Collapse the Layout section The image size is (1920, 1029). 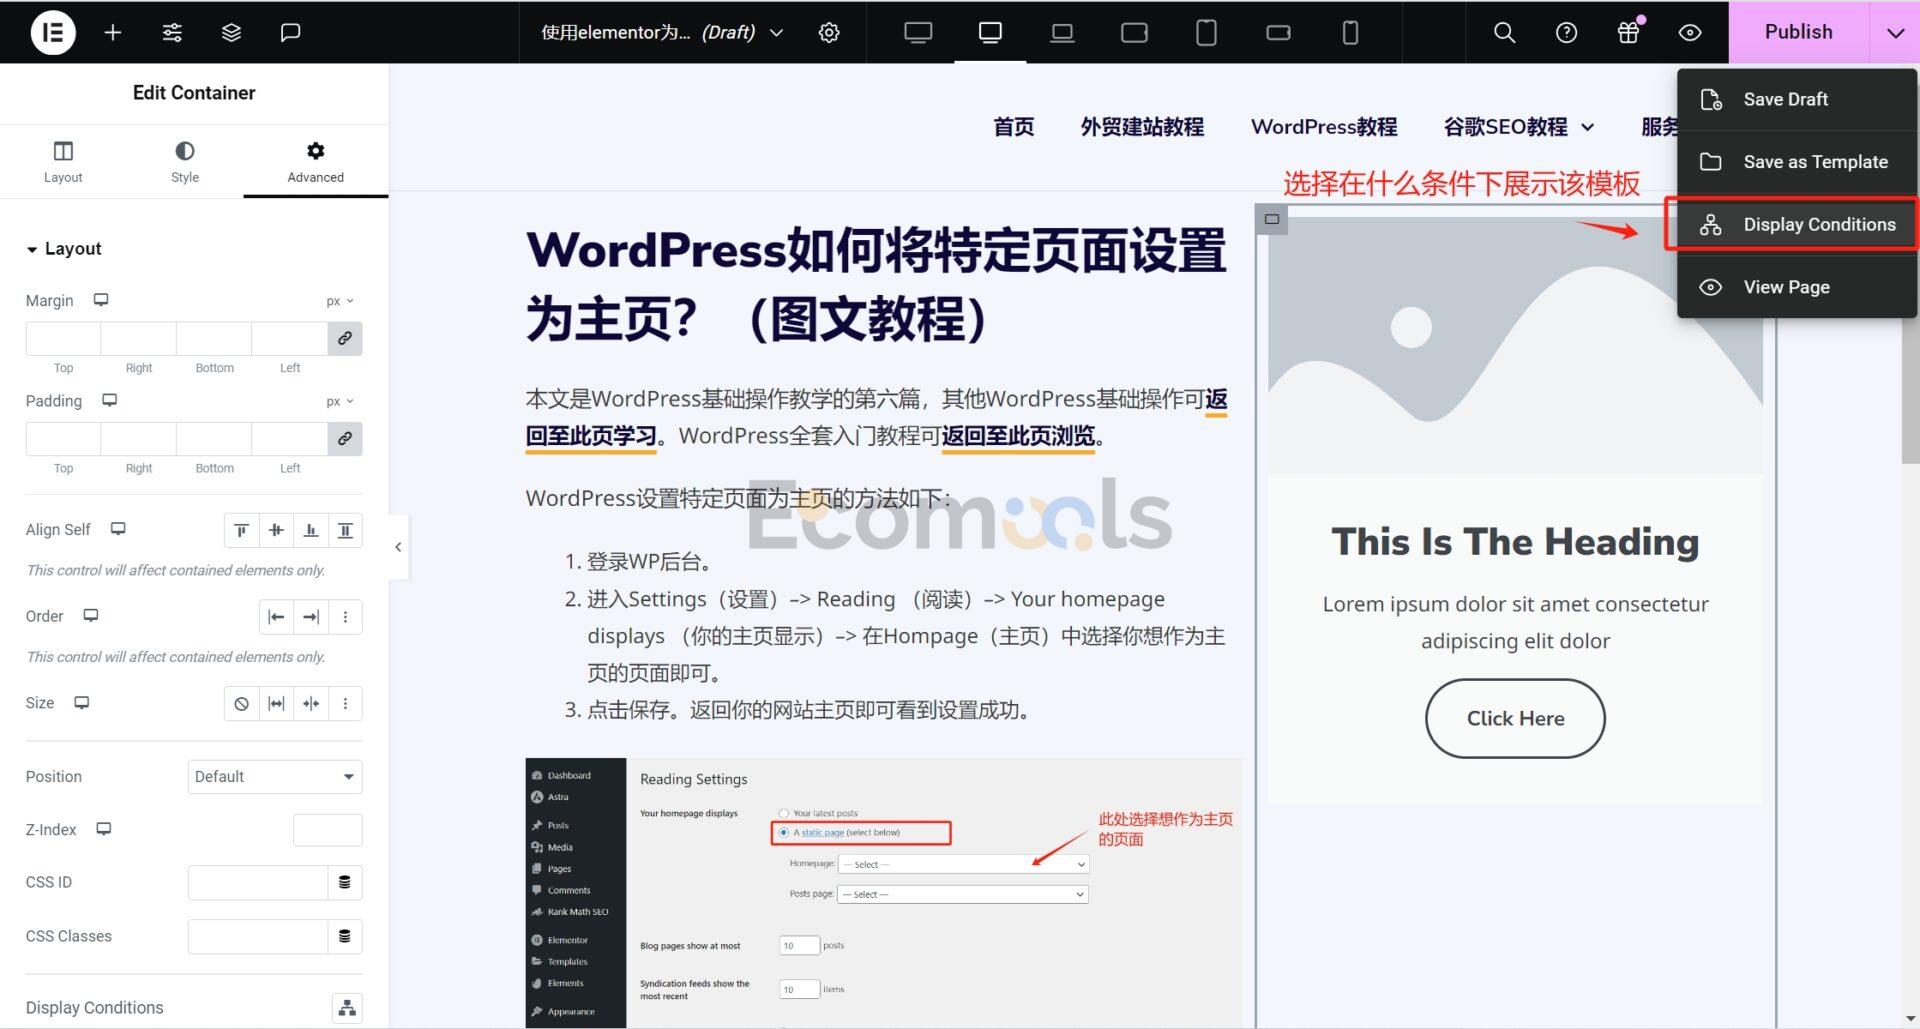click(64, 248)
